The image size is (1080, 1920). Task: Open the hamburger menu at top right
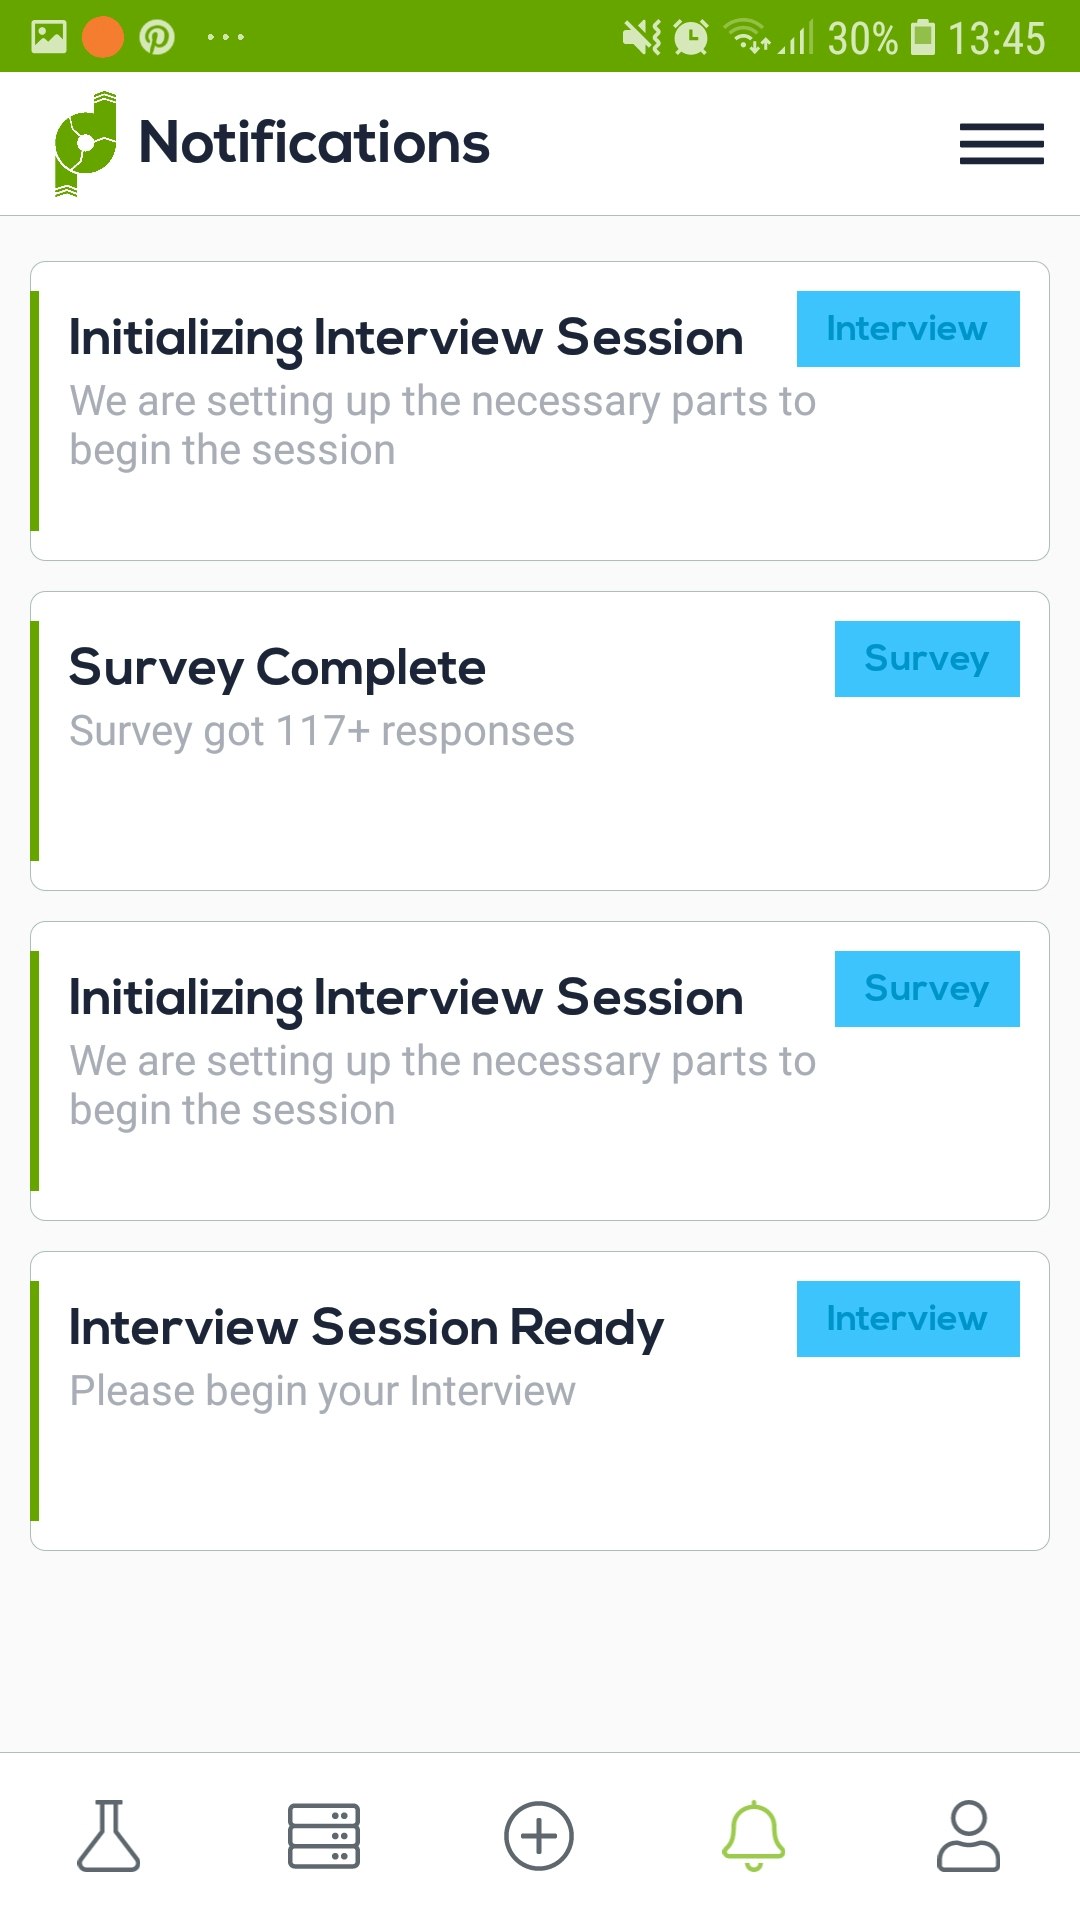[1001, 145]
